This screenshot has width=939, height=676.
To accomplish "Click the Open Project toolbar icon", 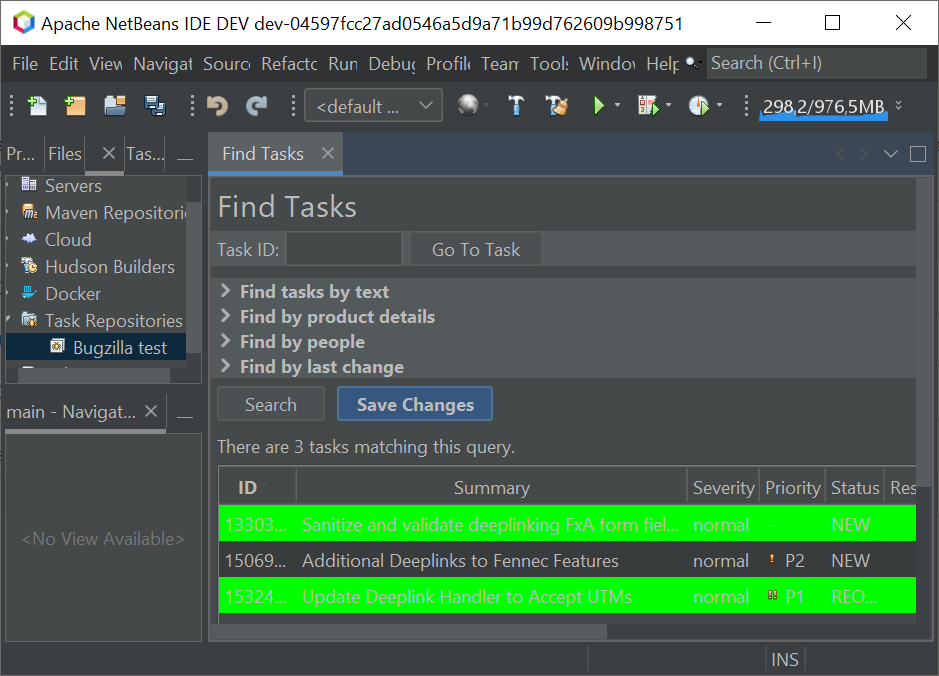I will tap(114, 106).
